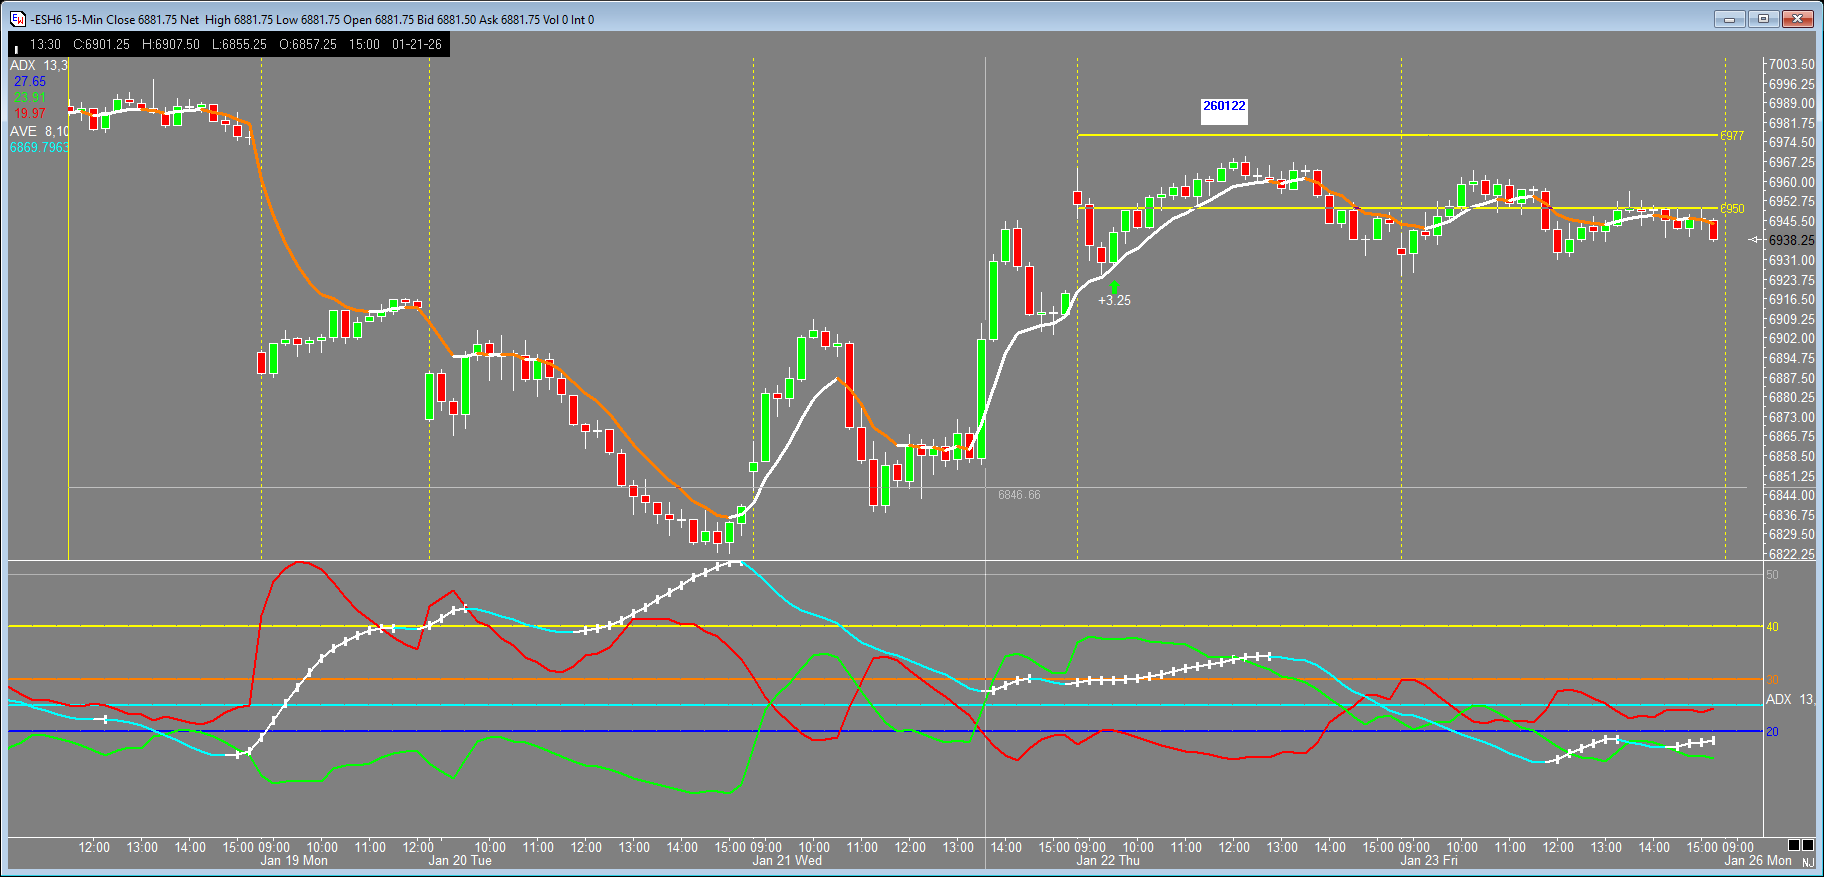This screenshot has height=877, width=1824.
Task: Click the yellow 40 level in ADX pane
Action: (x=1773, y=627)
